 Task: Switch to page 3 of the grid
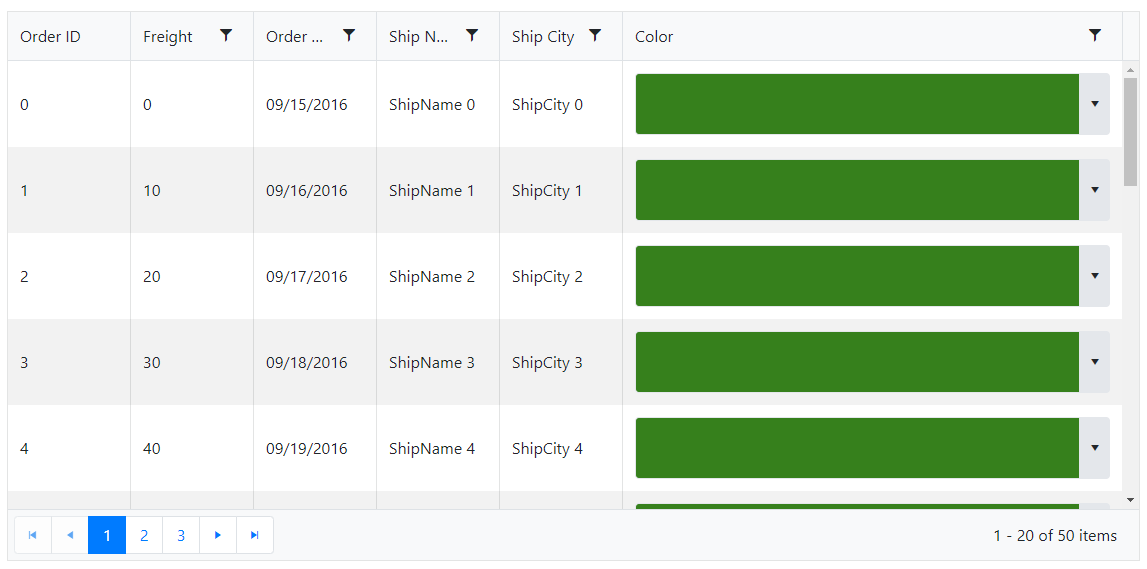[181, 535]
